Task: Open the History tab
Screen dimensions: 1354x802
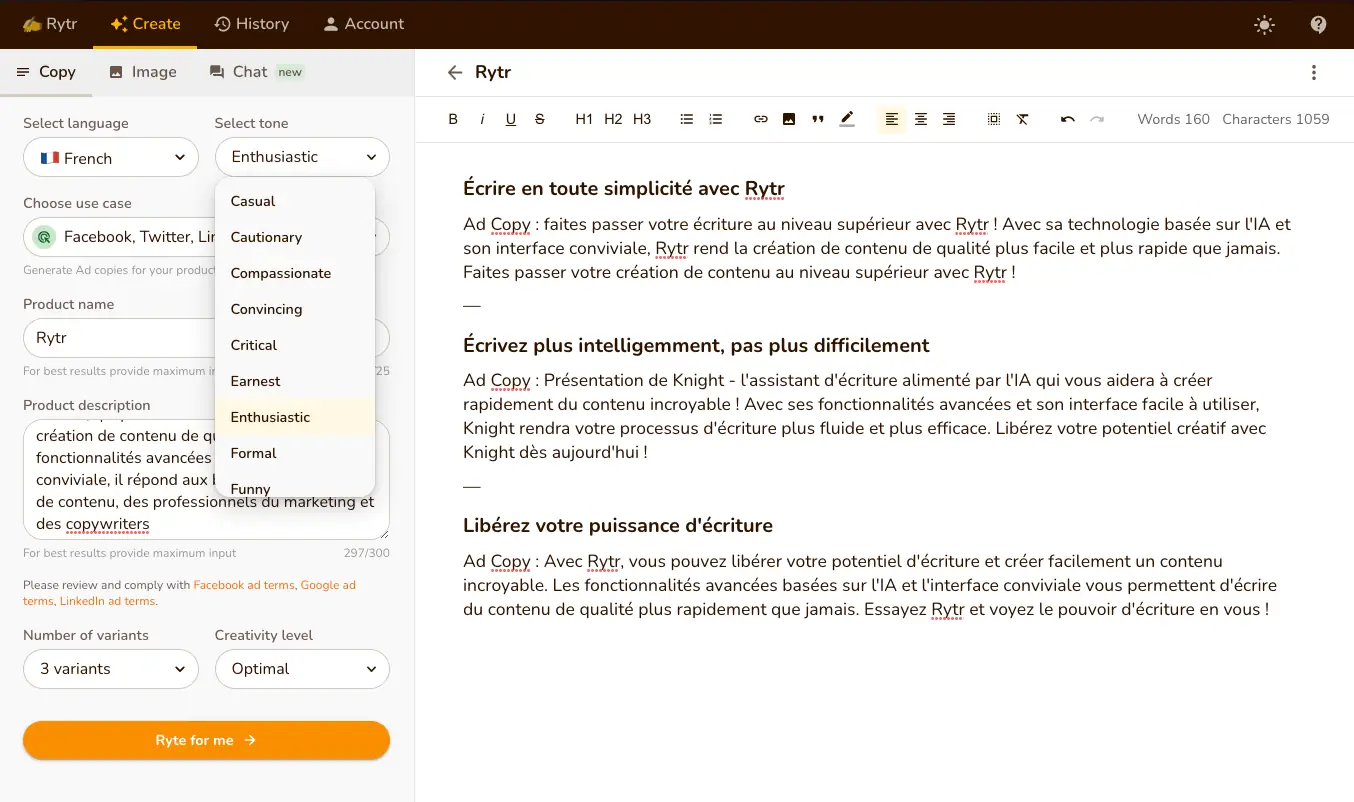Action: click(x=252, y=24)
